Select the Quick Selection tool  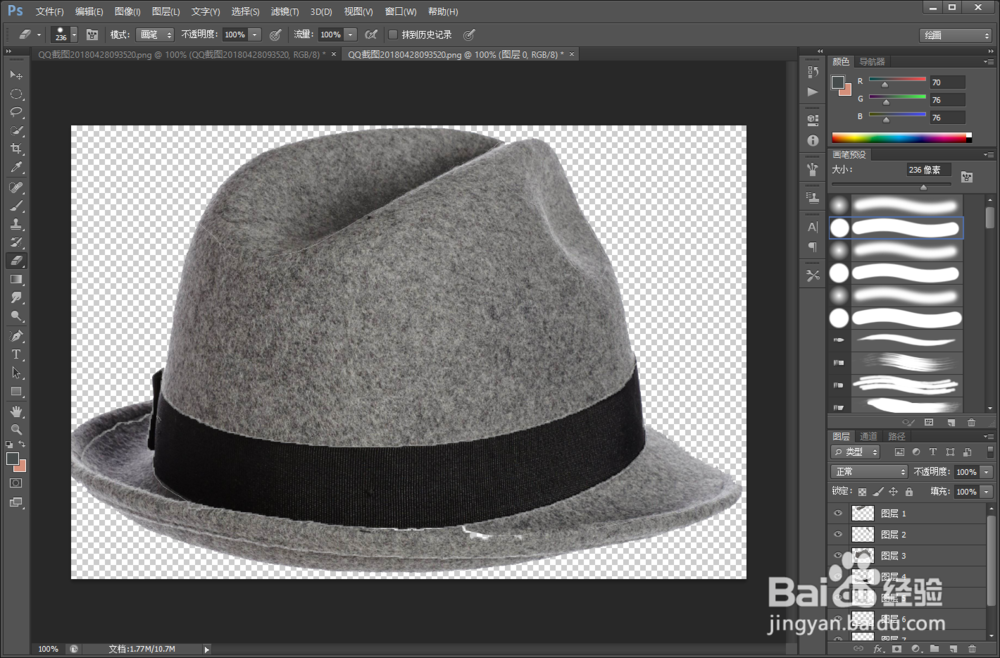[x=16, y=131]
